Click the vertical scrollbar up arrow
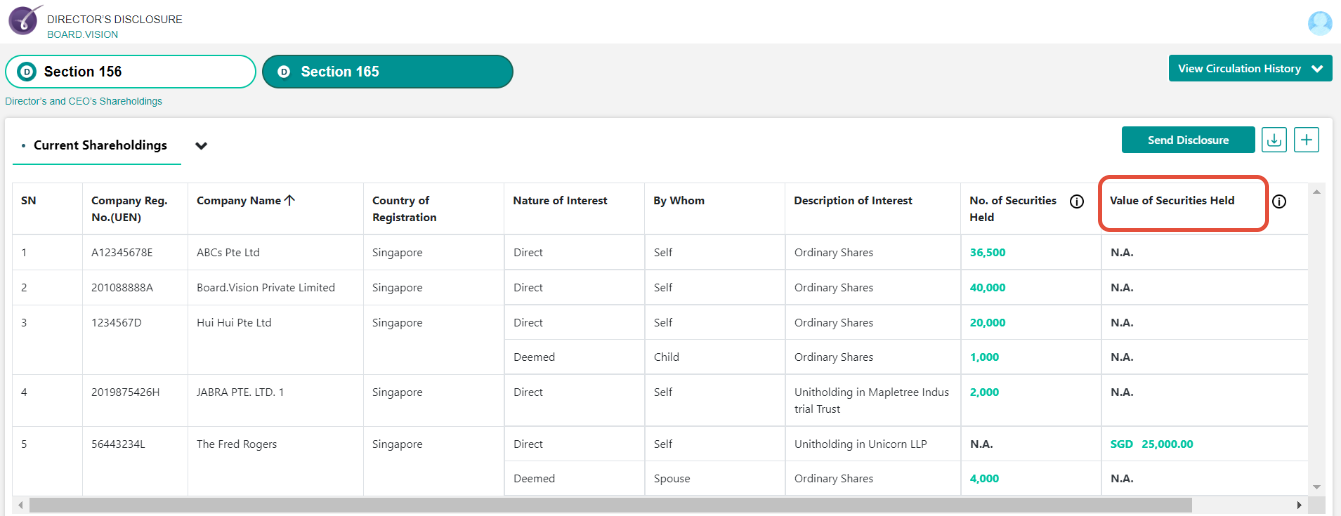 pos(1316,192)
